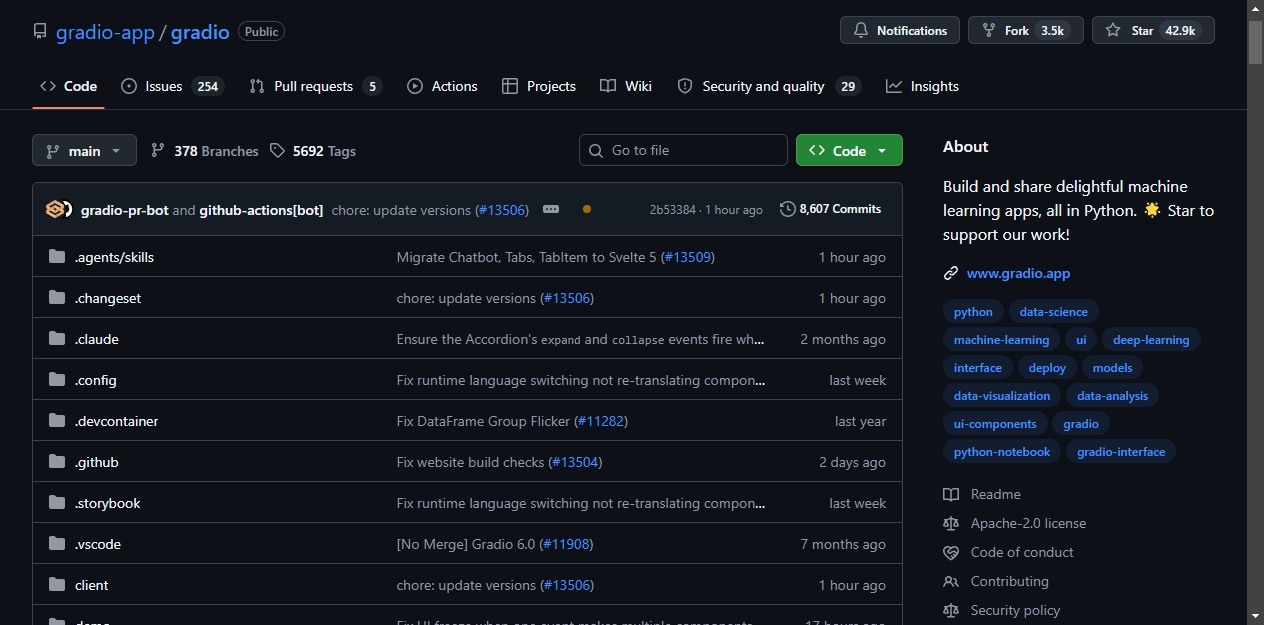Image resolution: width=1264 pixels, height=625 pixels.
Task: Open commit hash 2b53384
Action: 673,210
